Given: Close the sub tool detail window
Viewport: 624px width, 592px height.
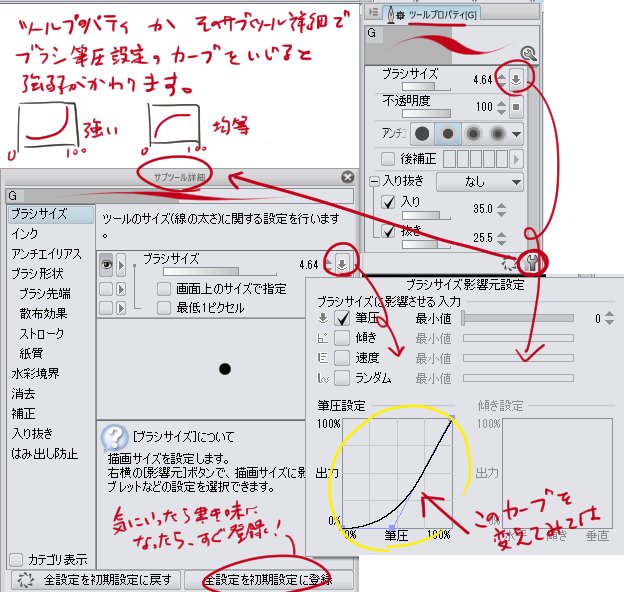Looking at the screenshot, I should (x=348, y=177).
